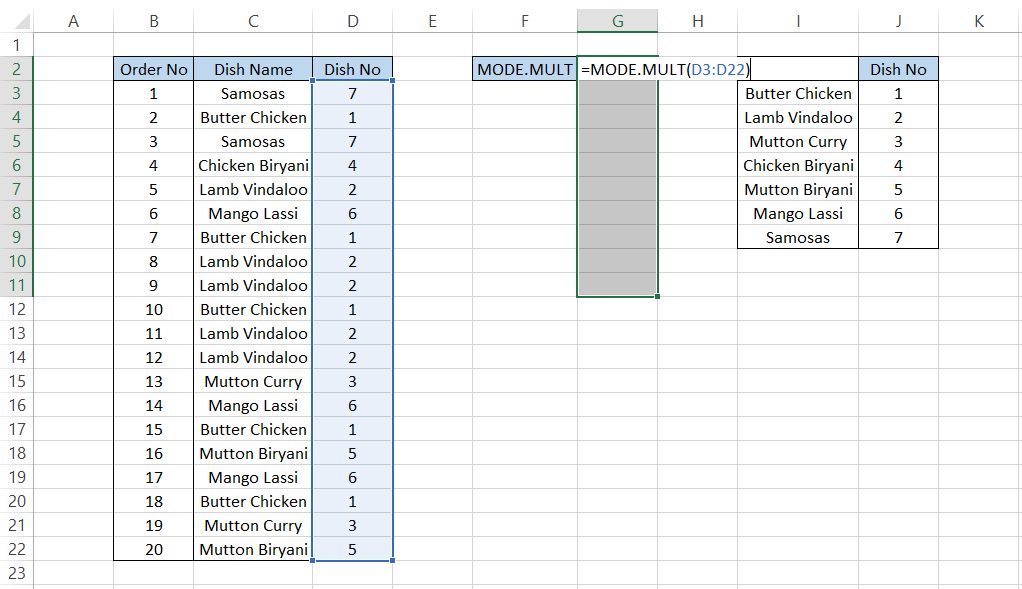Click the row 12 header
The image size is (1022, 589).
[16, 309]
